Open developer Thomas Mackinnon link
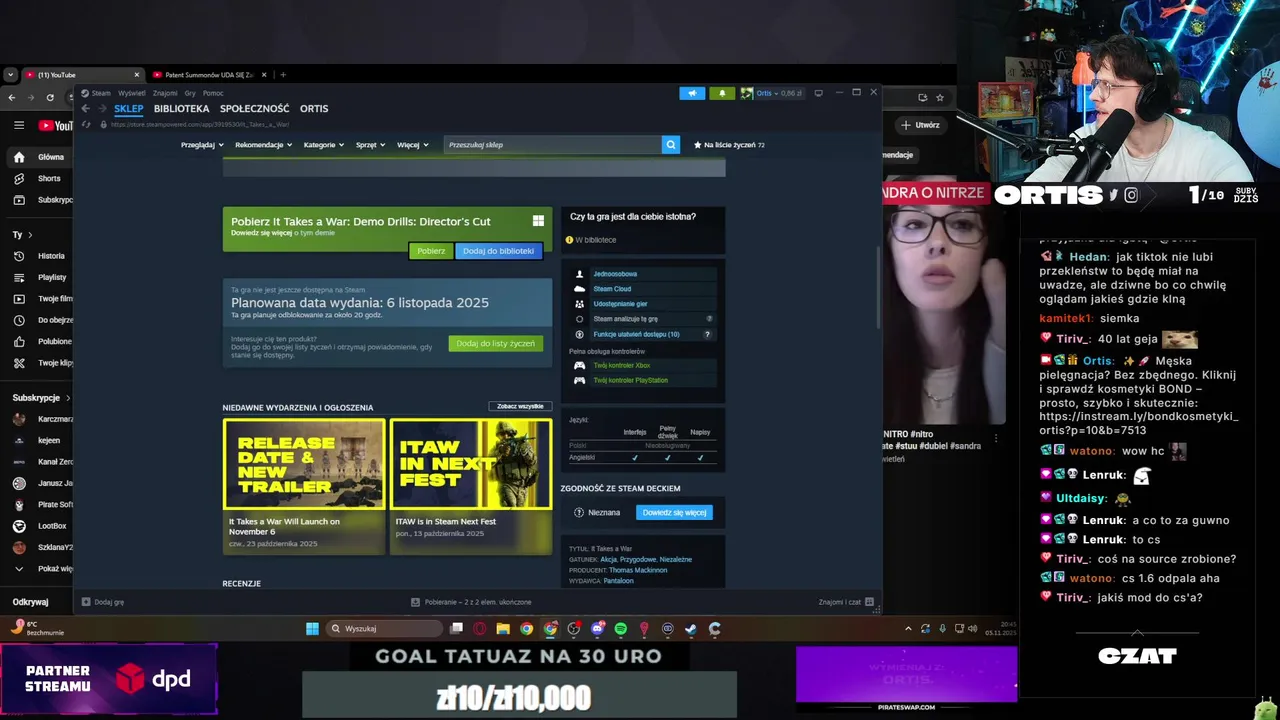Viewport: 1280px width, 720px height. [638, 570]
